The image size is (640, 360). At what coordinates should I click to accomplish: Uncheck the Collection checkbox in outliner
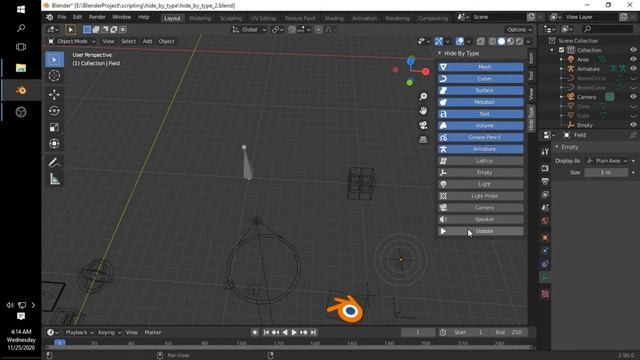(x=561, y=50)
